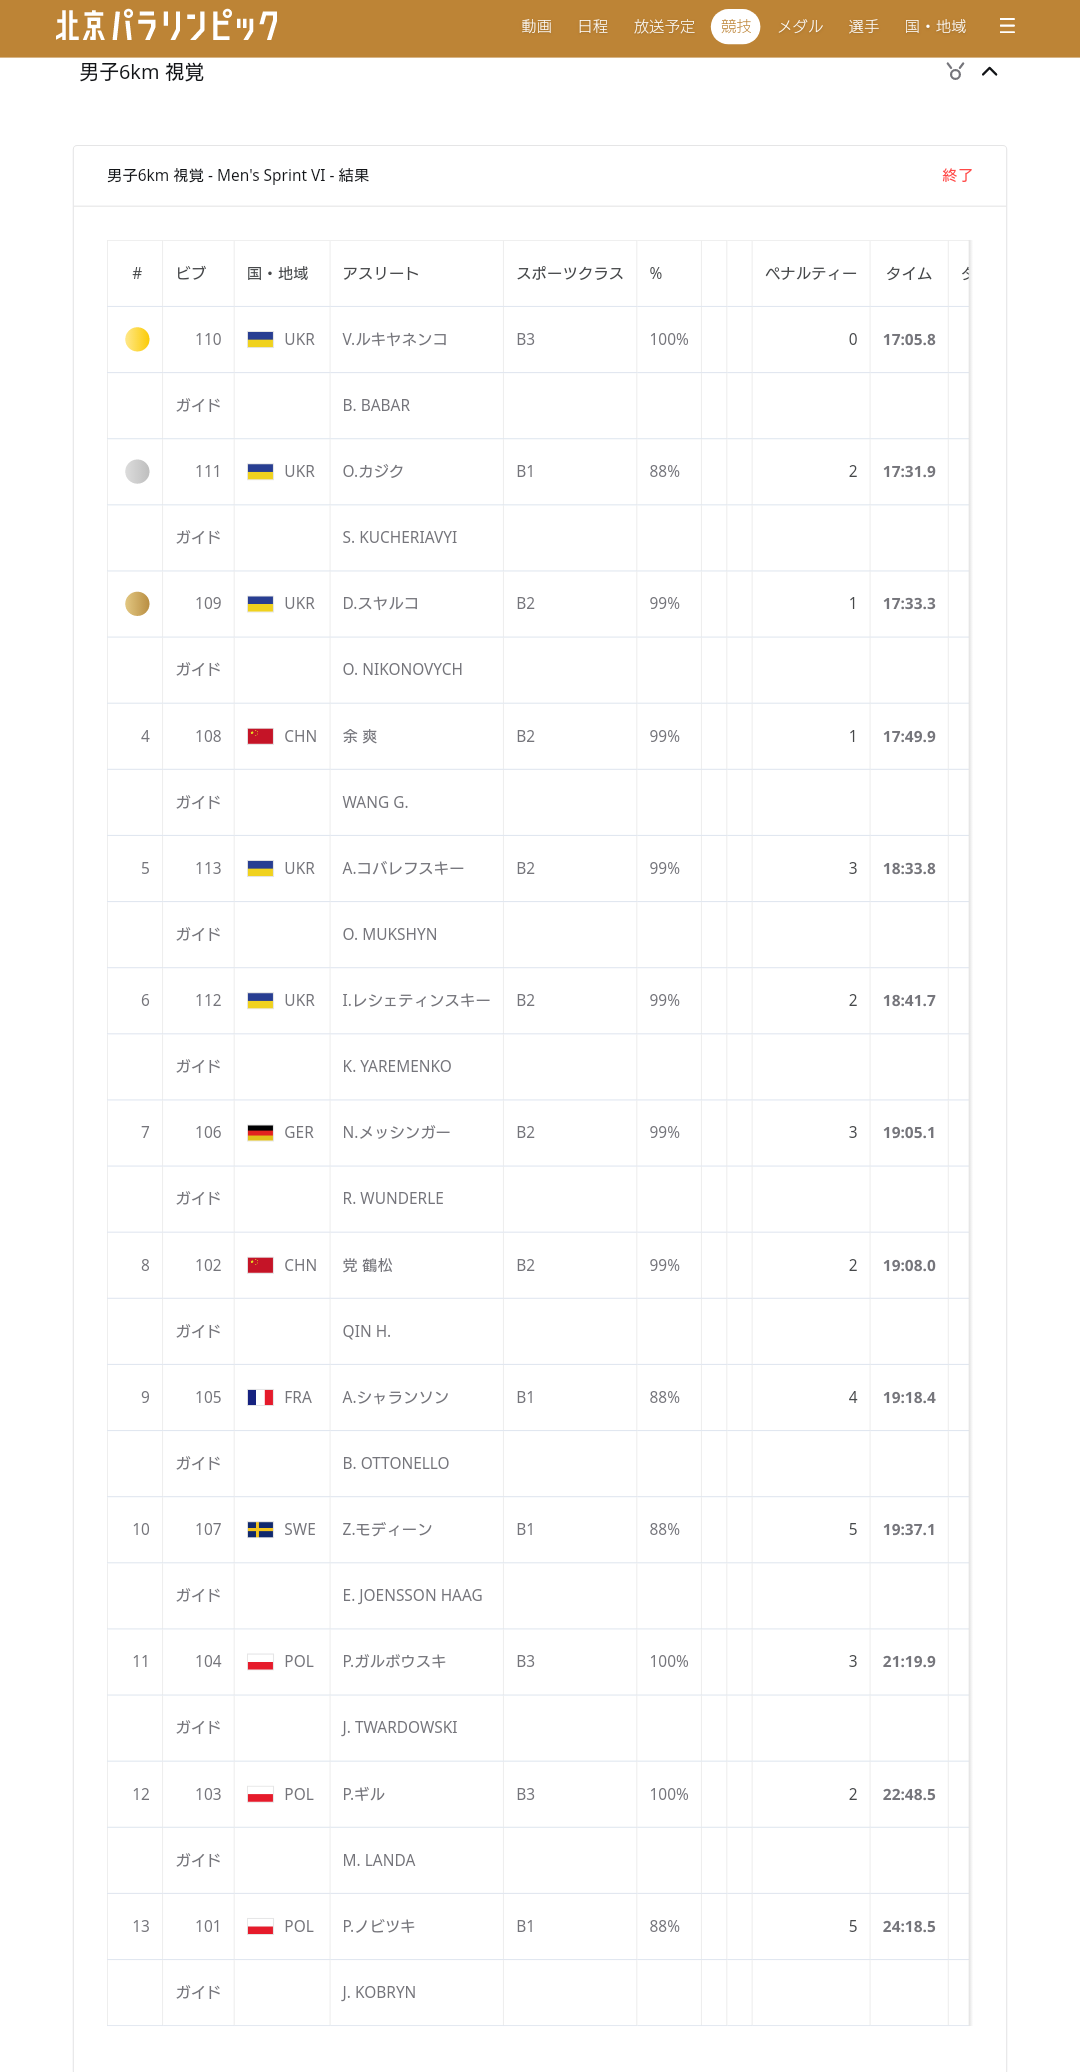Sort by the タイム column header
The image size is (1080, 2072).
click(908, 274)
